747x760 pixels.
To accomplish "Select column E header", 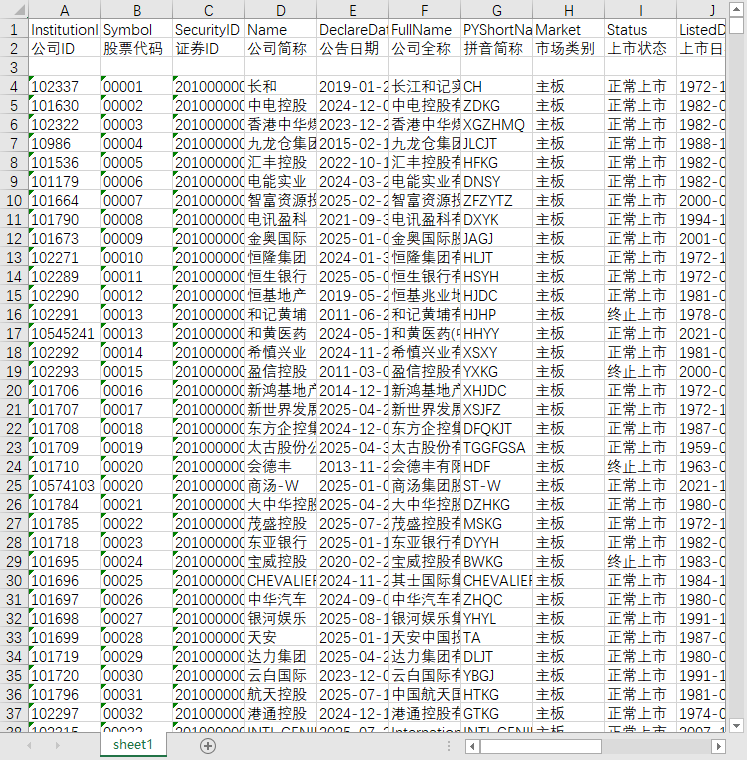I will [352, 10].
